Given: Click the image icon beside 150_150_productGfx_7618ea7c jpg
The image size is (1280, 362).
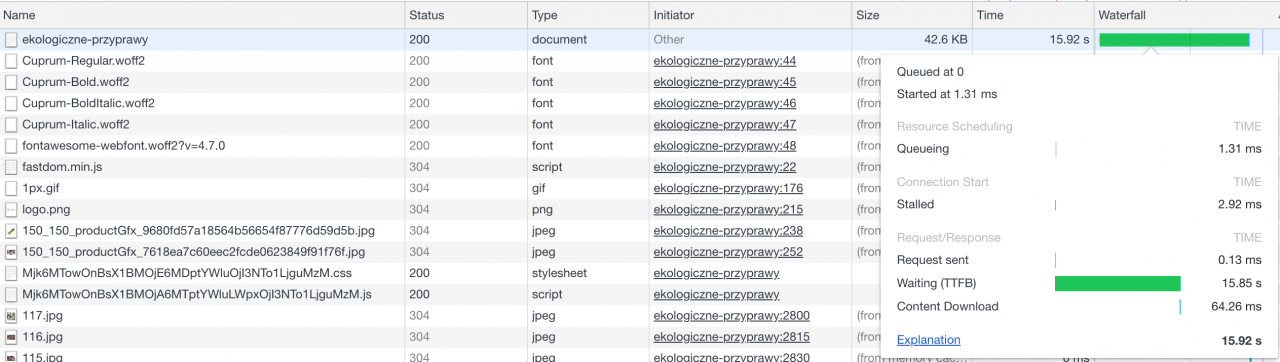Looking at the screenshot, I should click(11, 252).
